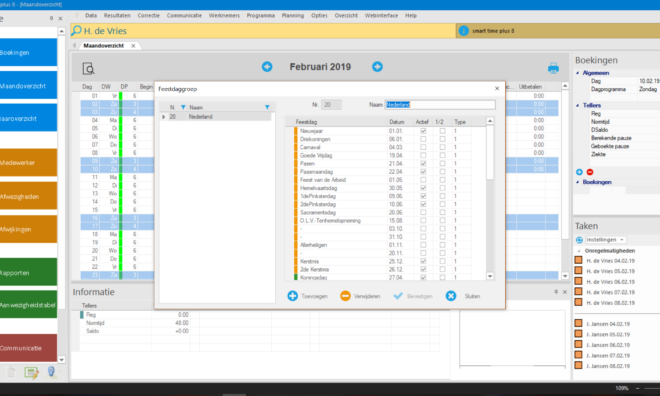This screenshot has height=396, width=660.
Task: Click the Naam input field
Action: pyautogui.click(x=440, y=105)
